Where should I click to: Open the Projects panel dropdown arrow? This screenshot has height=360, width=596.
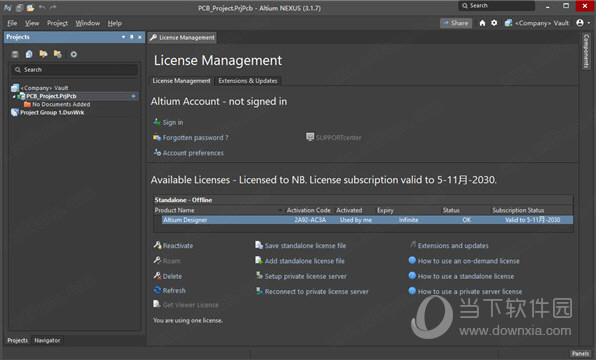point(124,37)
